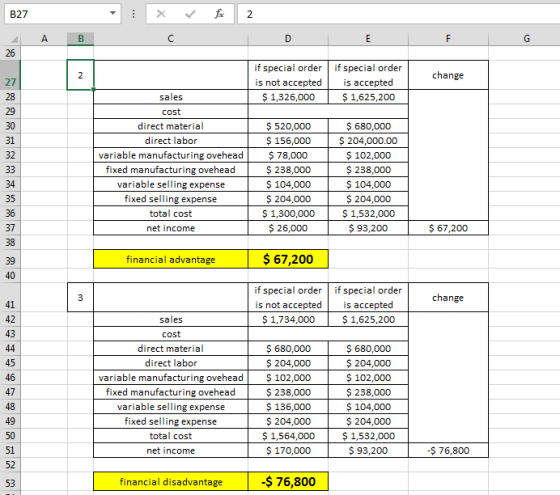Click net income $ 93,200 in row 37

tap(368, 228)
